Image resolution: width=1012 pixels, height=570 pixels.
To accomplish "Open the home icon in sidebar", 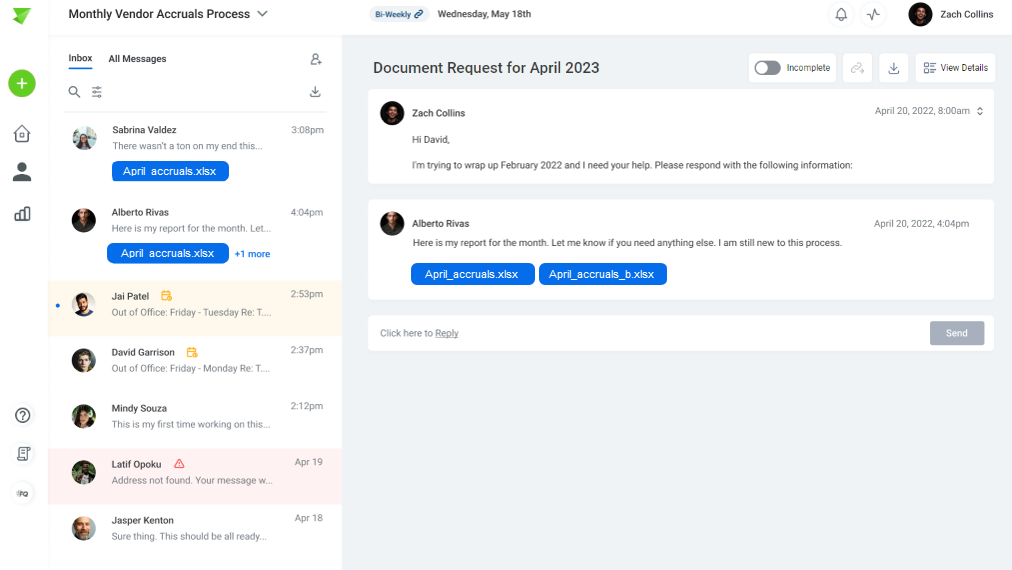I will tap(22, 134).
